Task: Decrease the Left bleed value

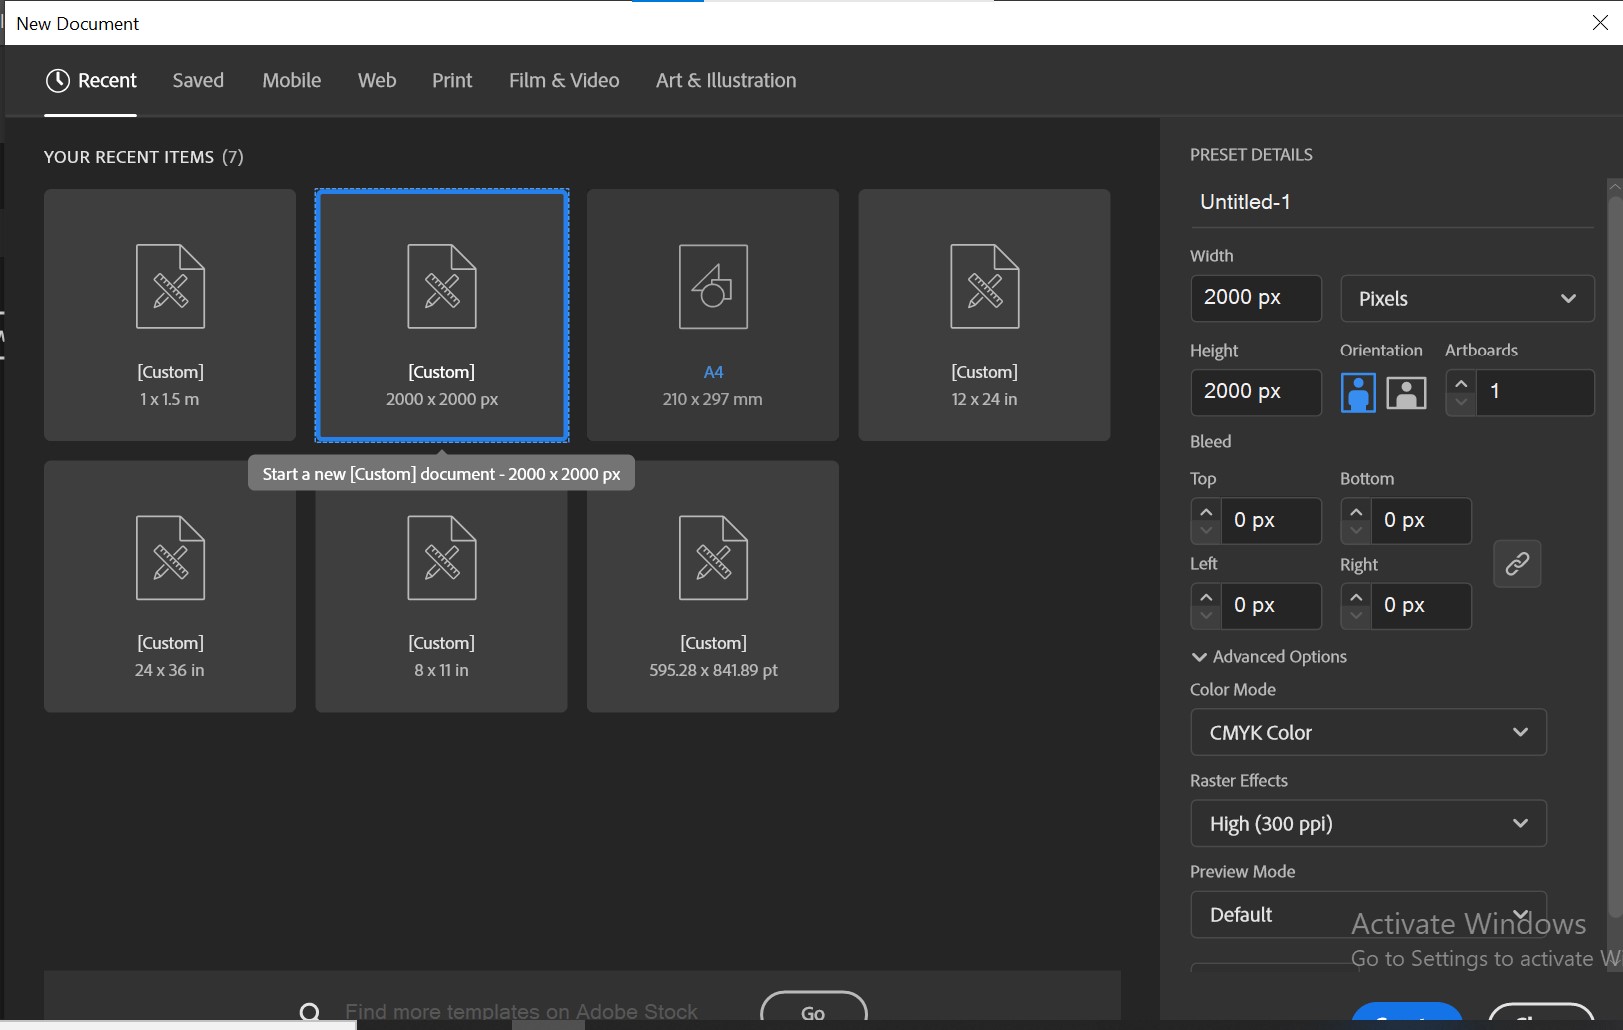Action: pyautogui.click(x=1206, y=616)
